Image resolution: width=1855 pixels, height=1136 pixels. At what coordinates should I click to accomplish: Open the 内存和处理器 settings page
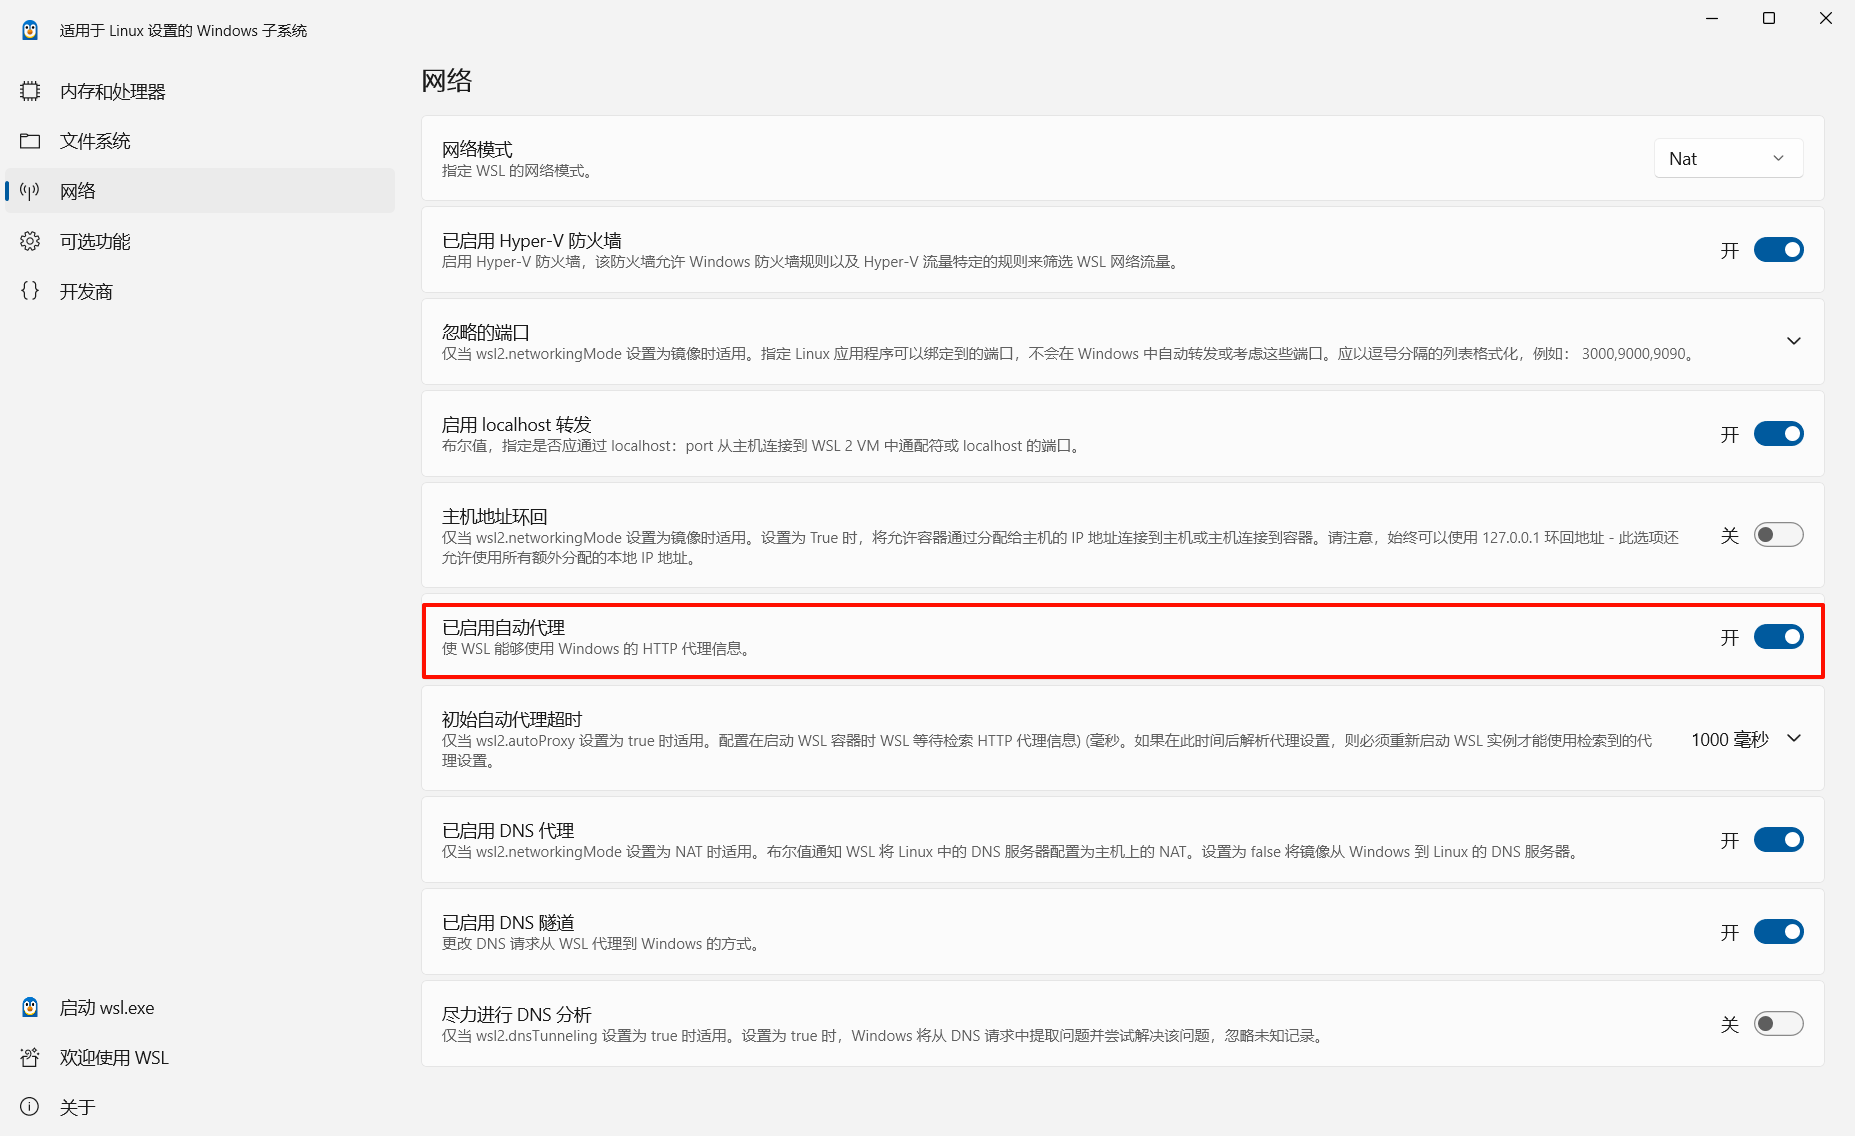coord(200,91)
